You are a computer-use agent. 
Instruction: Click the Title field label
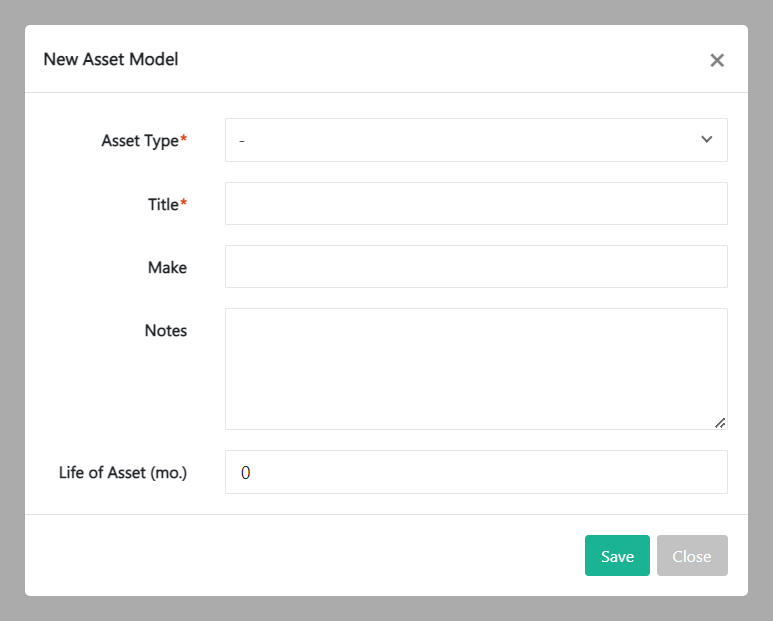pyautogui.click(x=163, y=204)
